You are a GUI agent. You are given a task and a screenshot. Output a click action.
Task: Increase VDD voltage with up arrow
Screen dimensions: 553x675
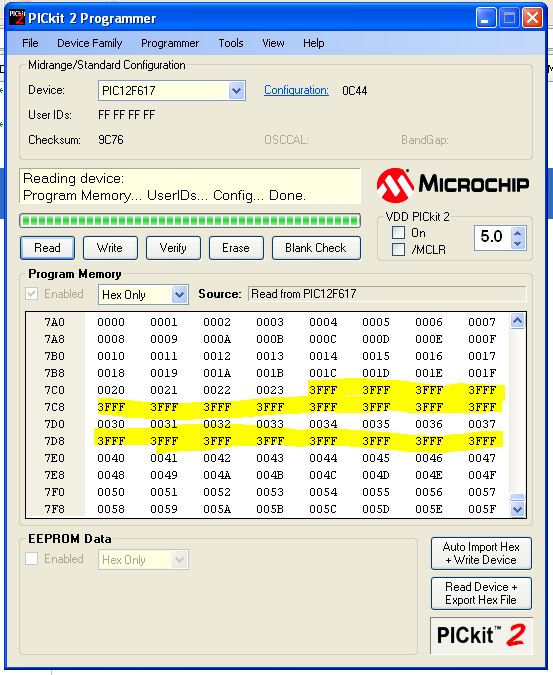pyautogui.click(x=517, y=233)
